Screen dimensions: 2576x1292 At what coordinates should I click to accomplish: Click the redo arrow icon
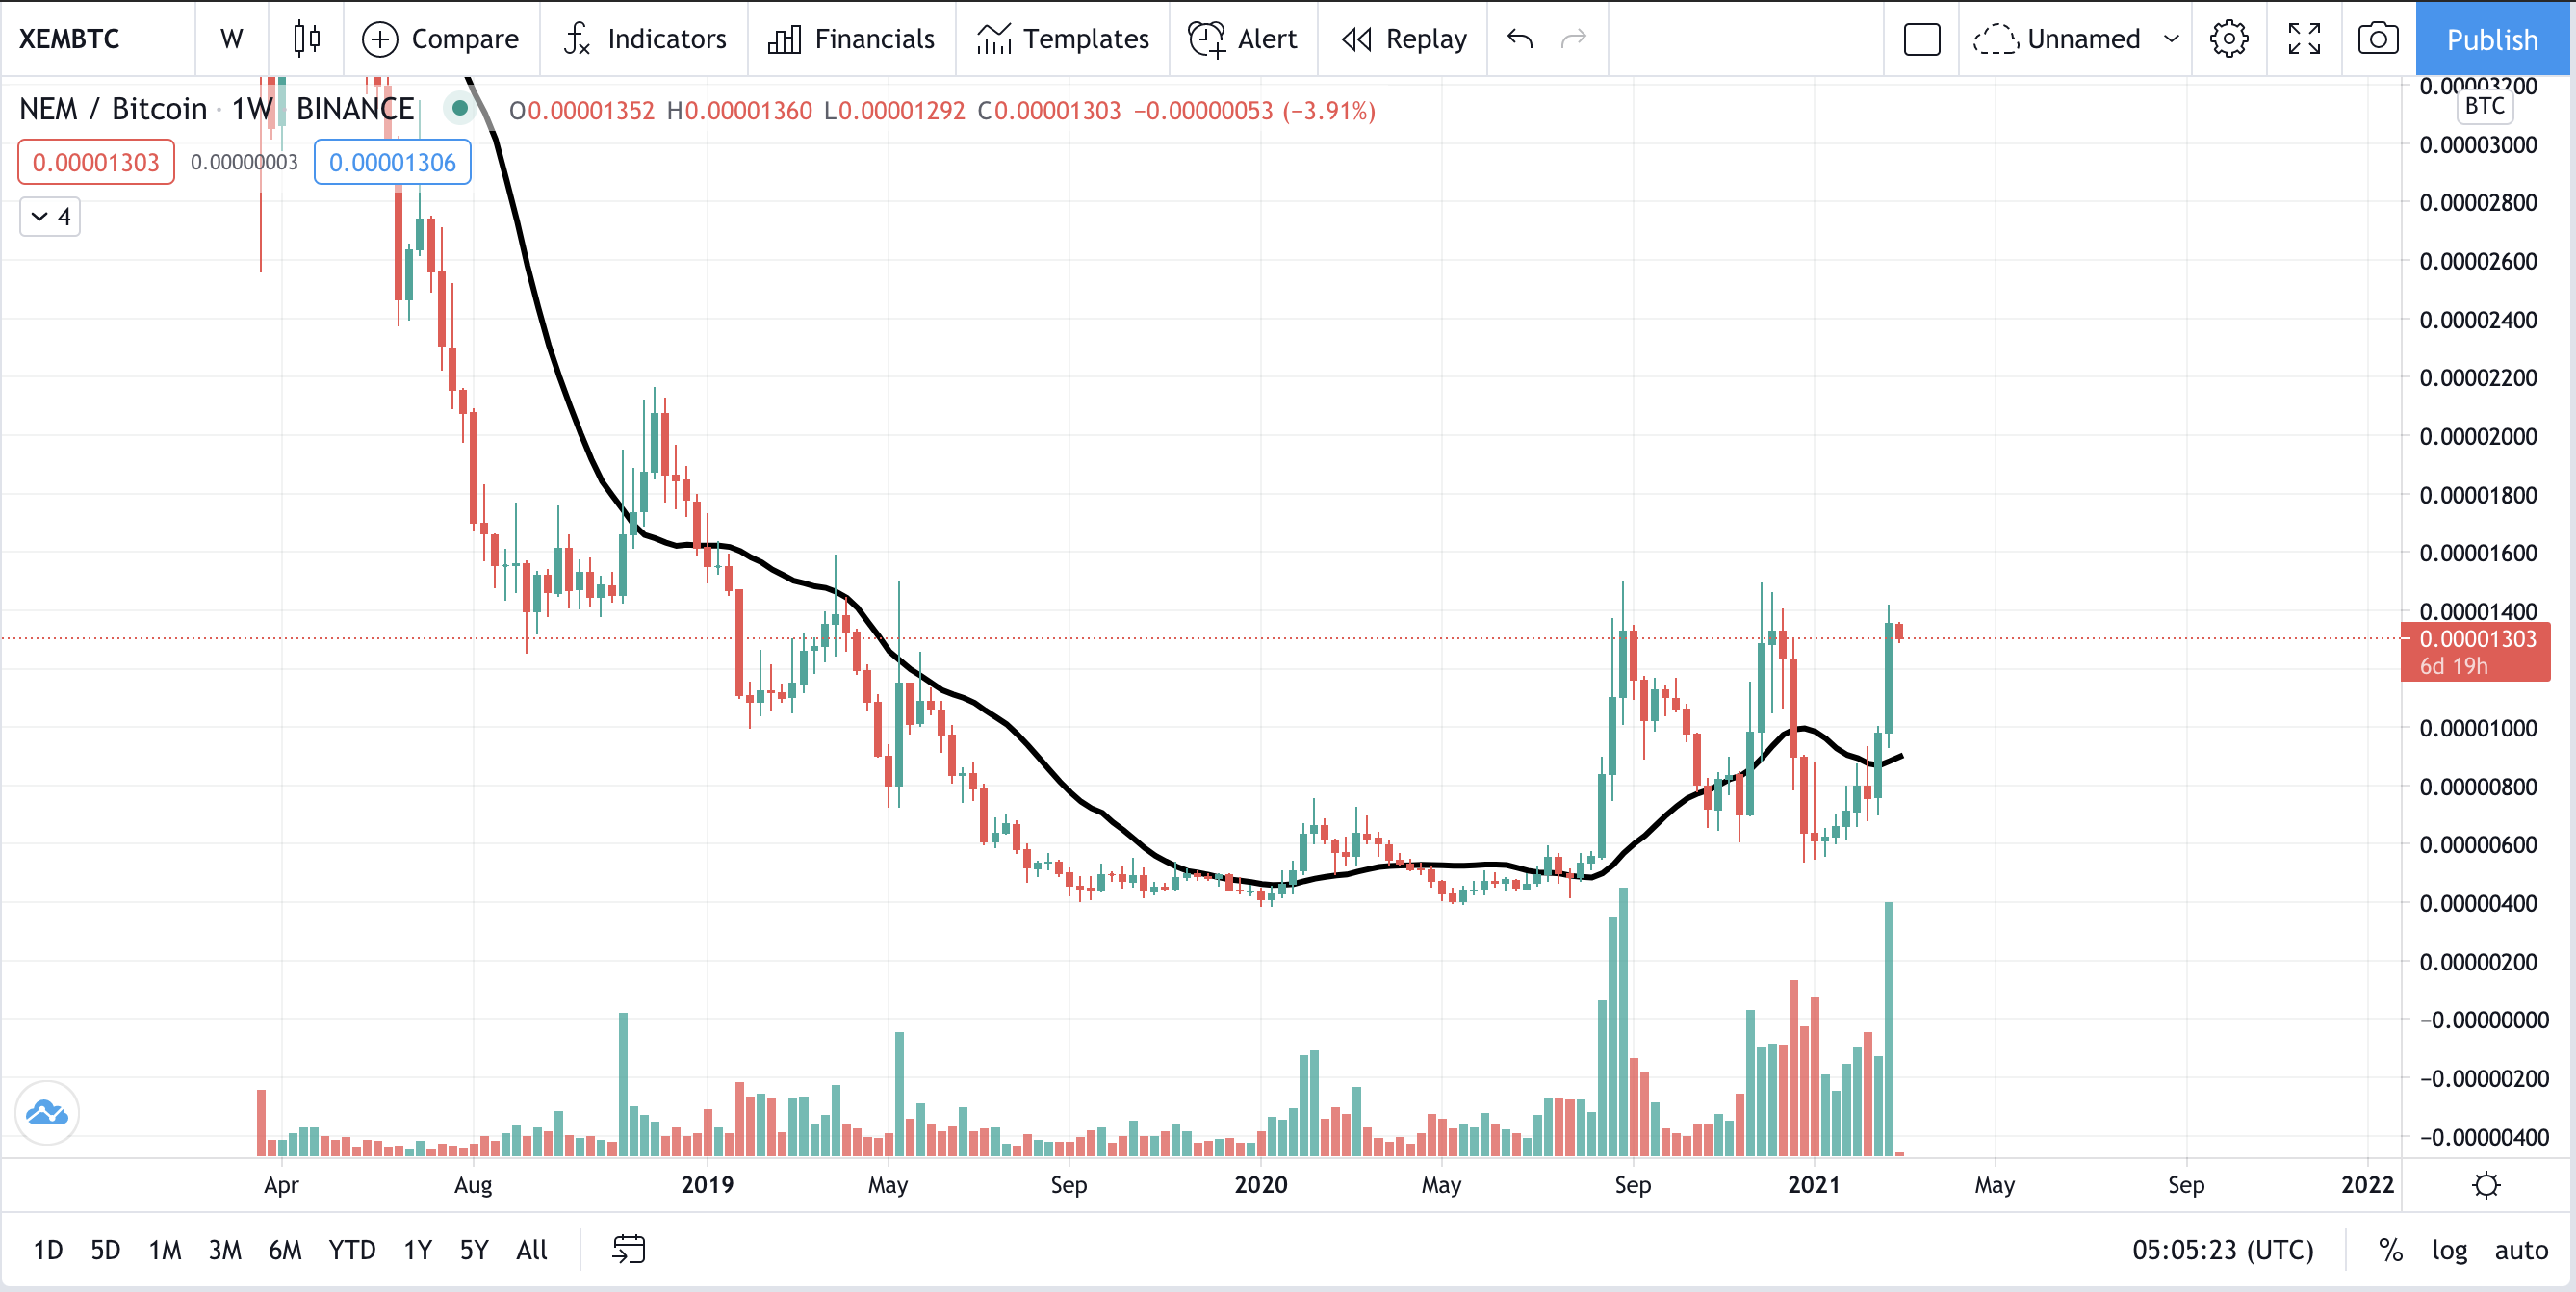tap(1573, 39)
